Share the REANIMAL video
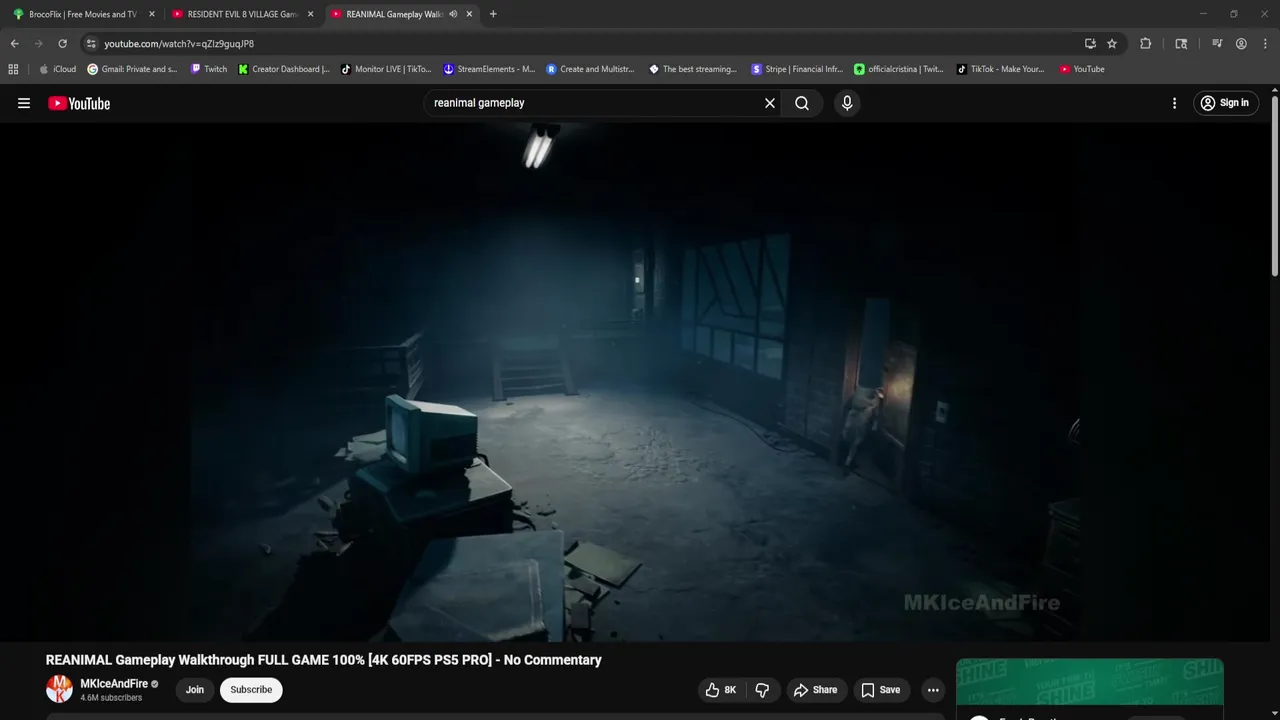Viewport: 1280px width, 720px height. (x=815, y=690)
